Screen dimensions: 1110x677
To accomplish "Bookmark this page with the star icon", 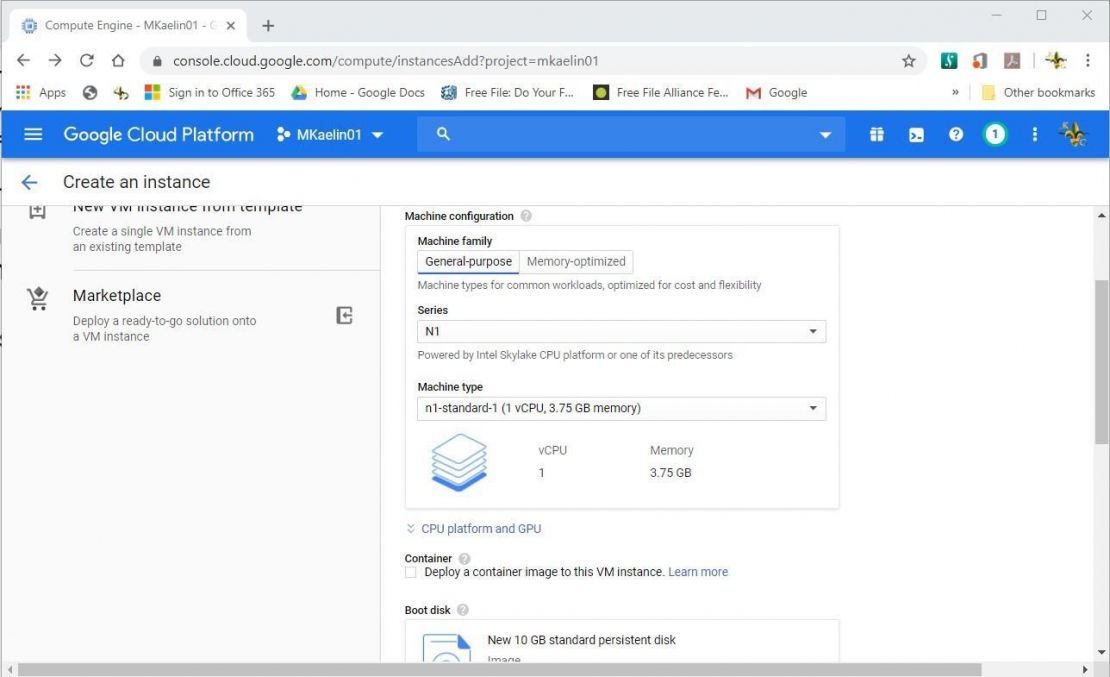I will (908, 60).
